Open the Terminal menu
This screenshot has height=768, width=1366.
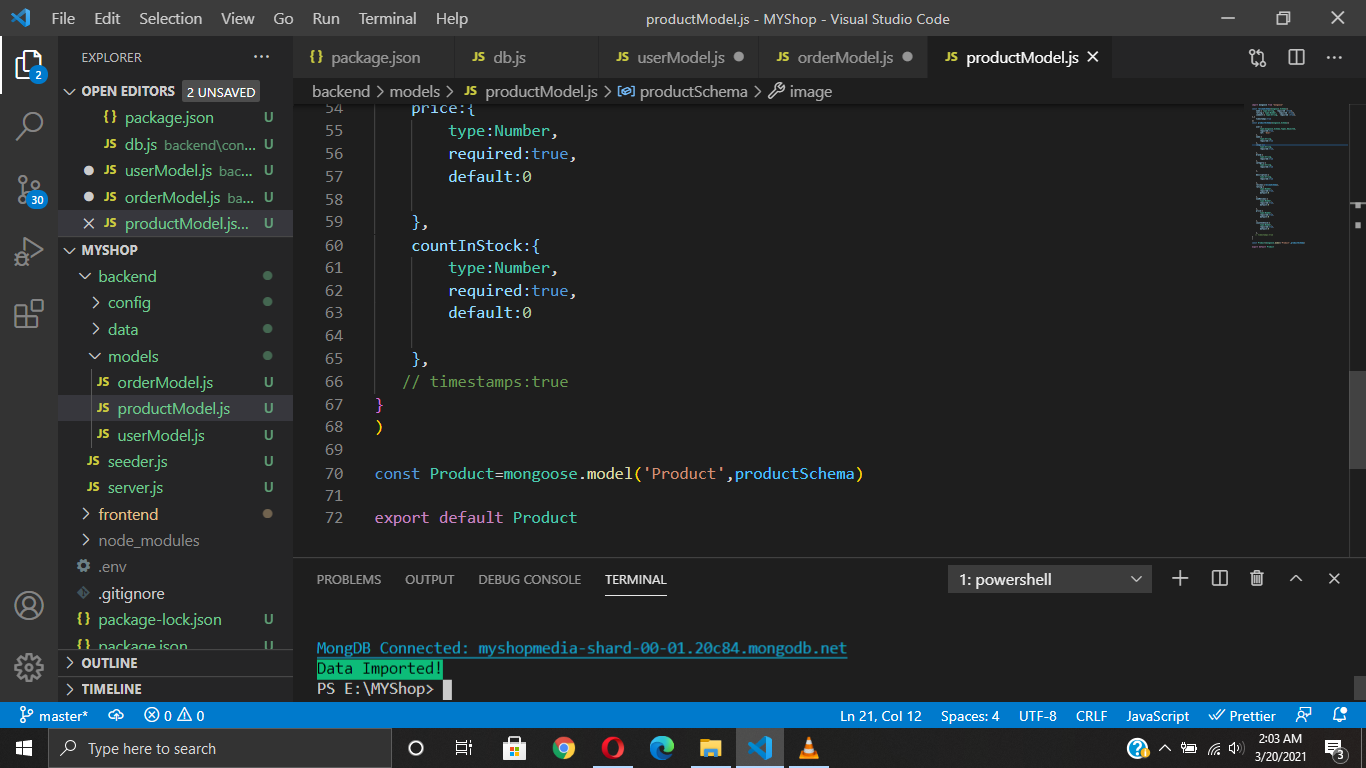(387, 18)
